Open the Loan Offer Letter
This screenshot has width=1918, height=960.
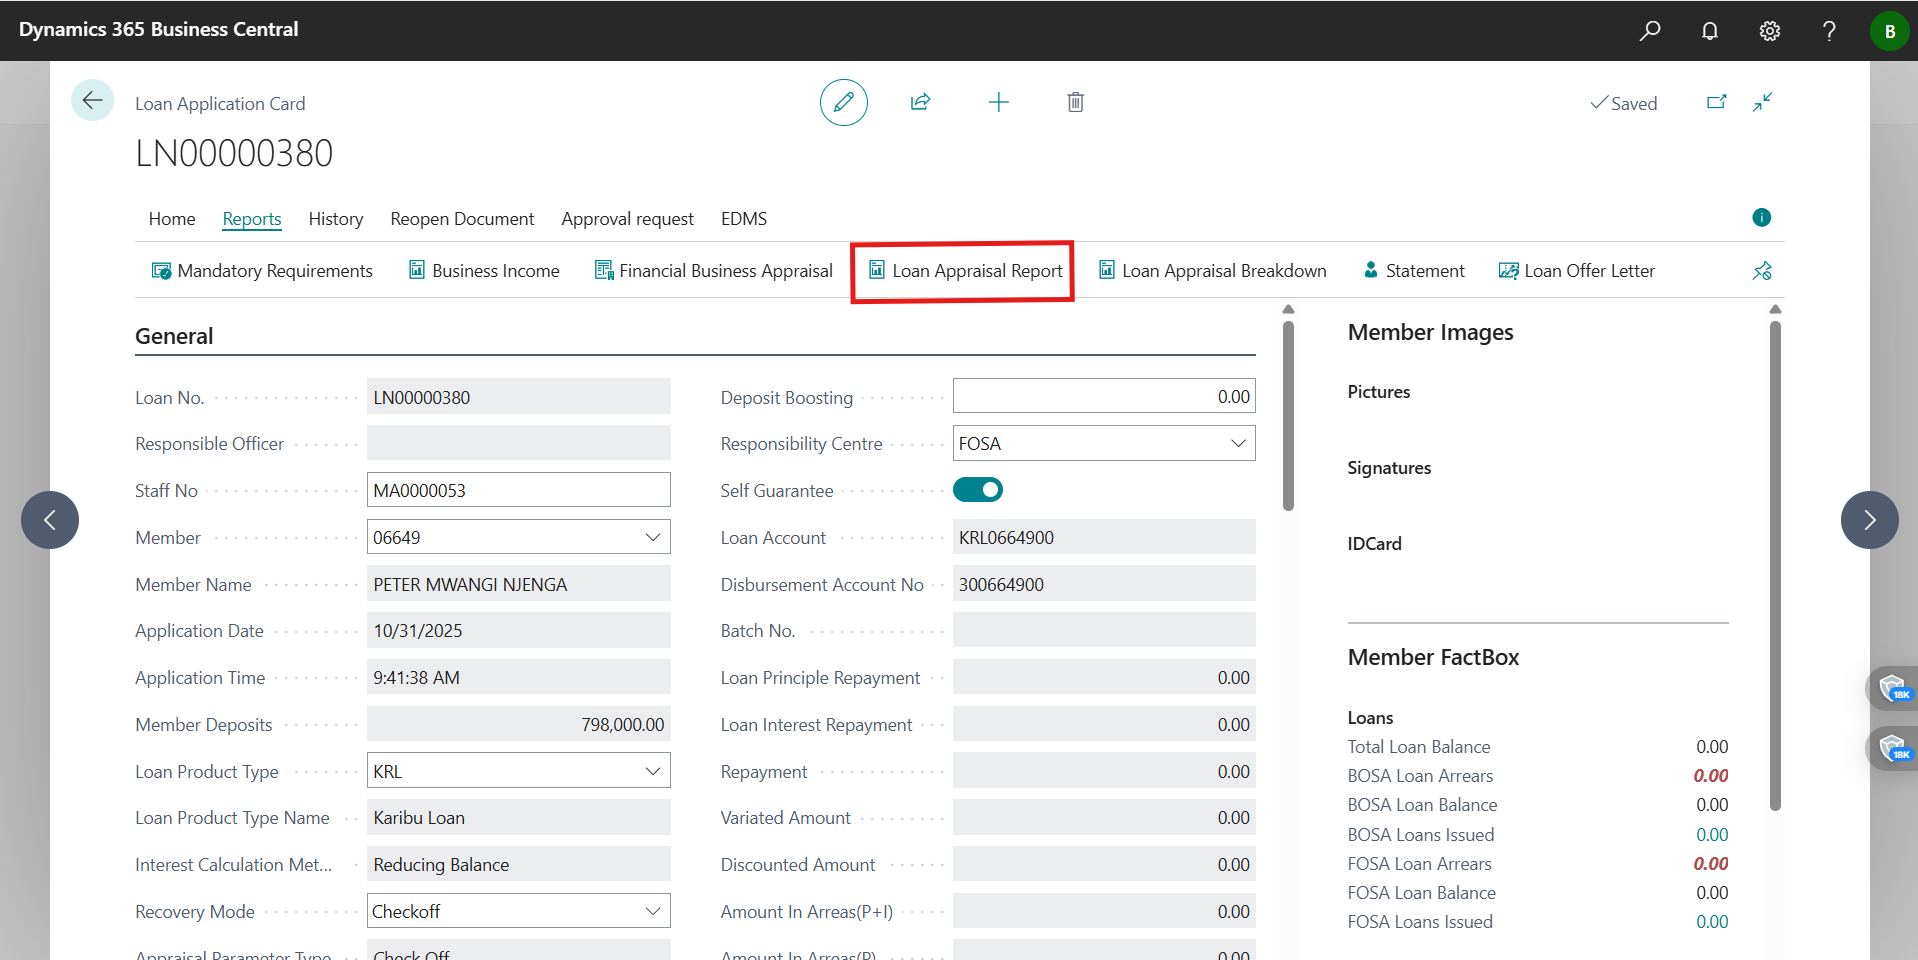pyautogui.click(x=1576, y=270)
